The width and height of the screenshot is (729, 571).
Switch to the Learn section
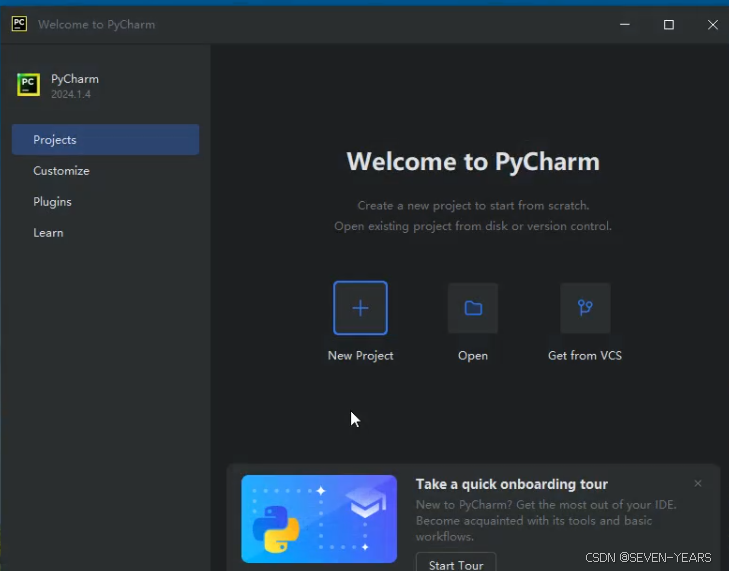click(x=106, y=233)
